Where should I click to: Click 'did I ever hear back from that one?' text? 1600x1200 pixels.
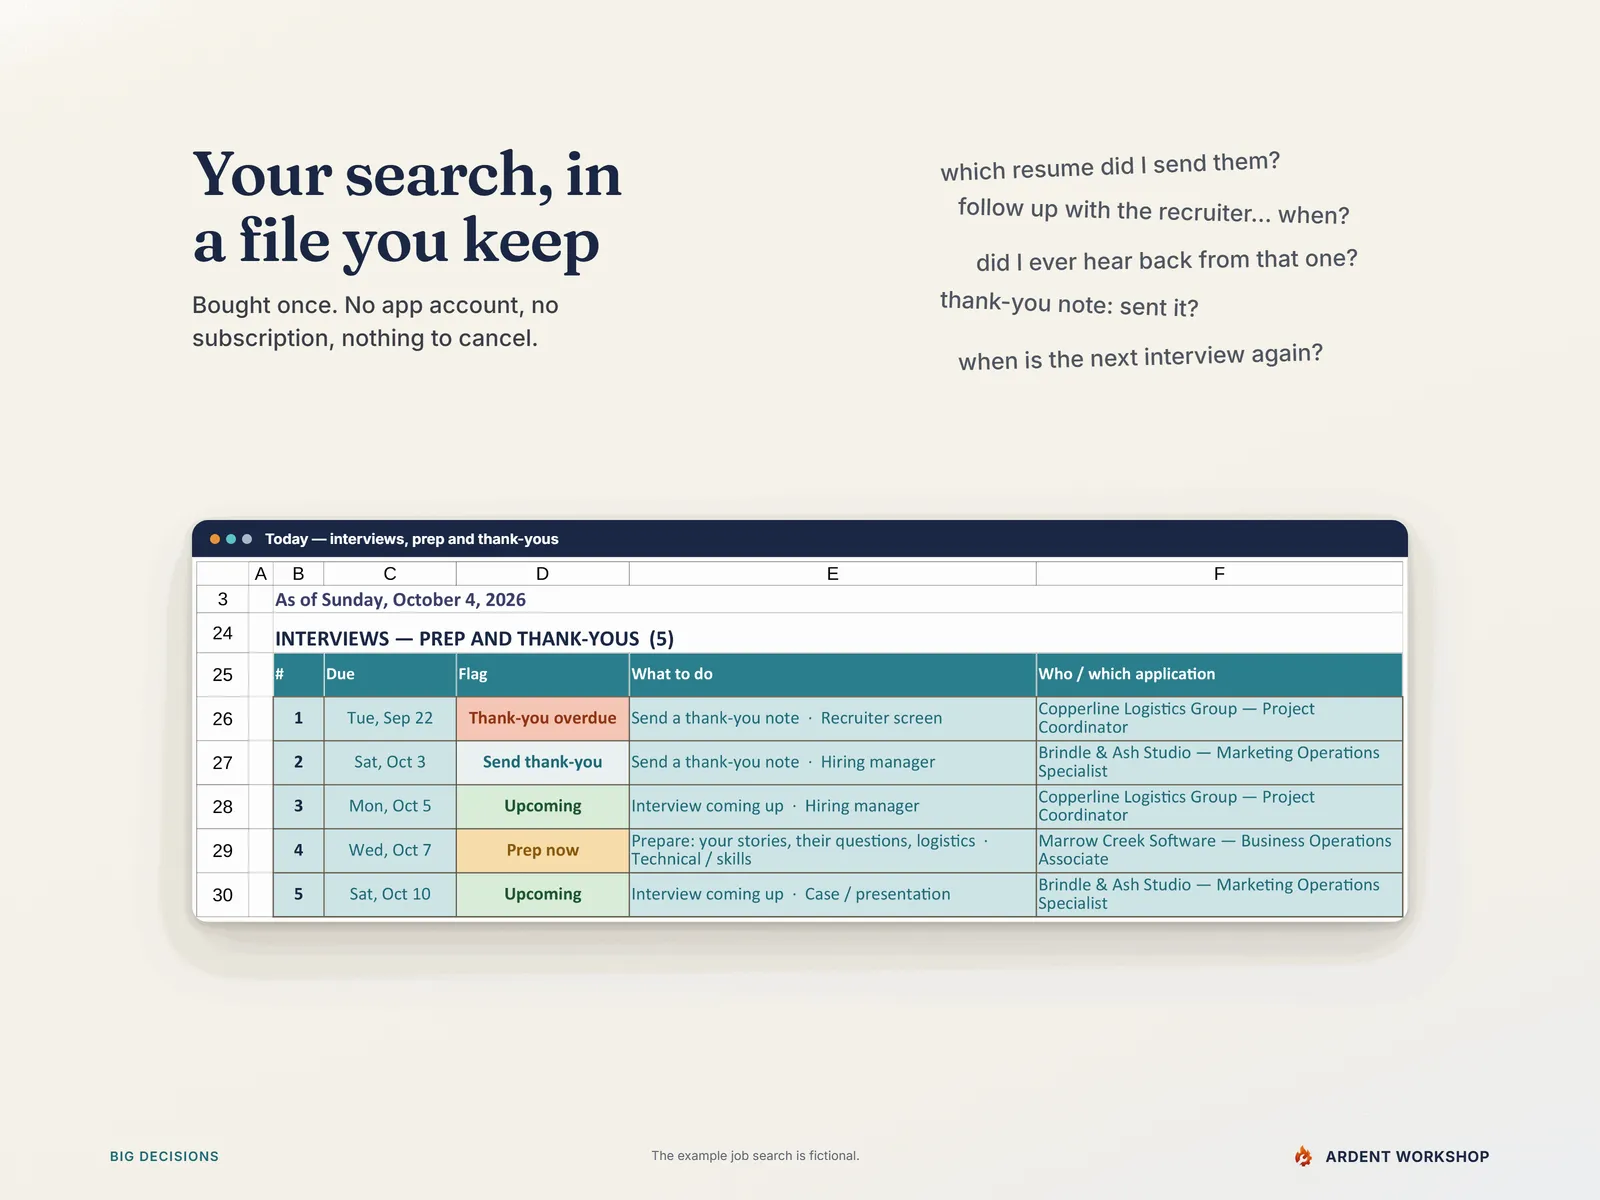pyautogui.click(x=1167, y=260)
